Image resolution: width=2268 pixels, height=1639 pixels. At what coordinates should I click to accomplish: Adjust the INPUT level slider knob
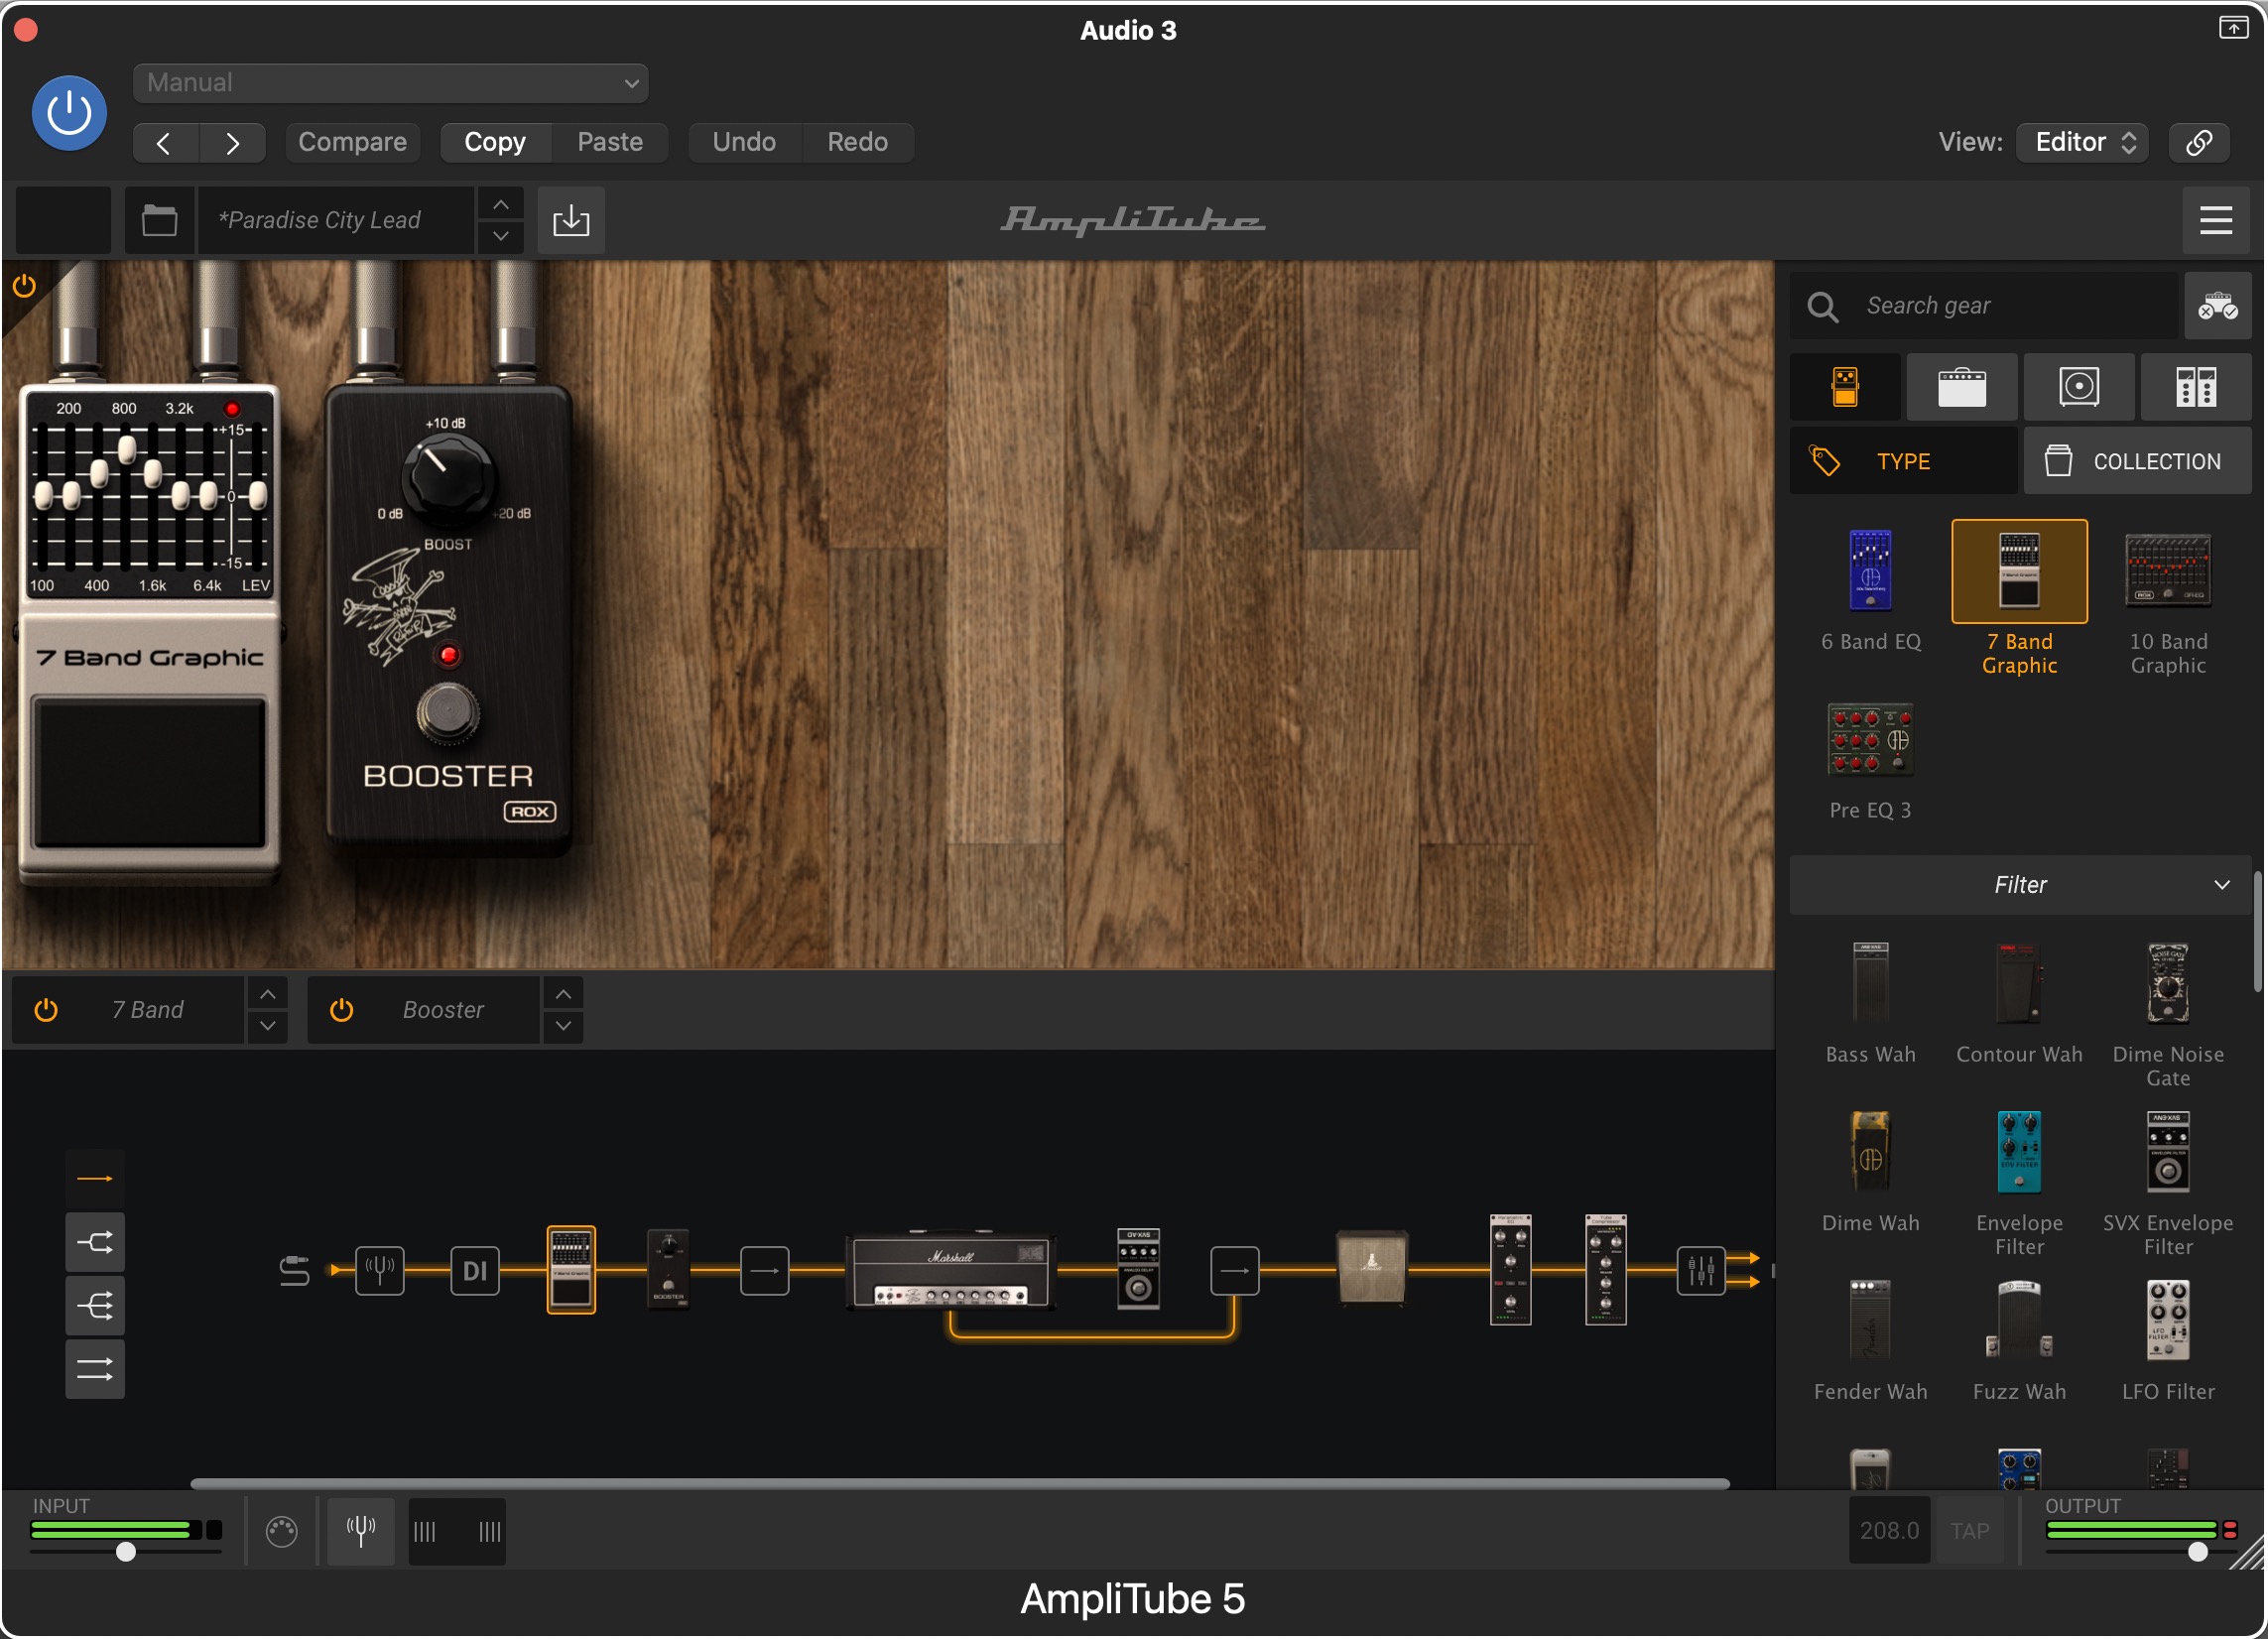(126, 1552)
